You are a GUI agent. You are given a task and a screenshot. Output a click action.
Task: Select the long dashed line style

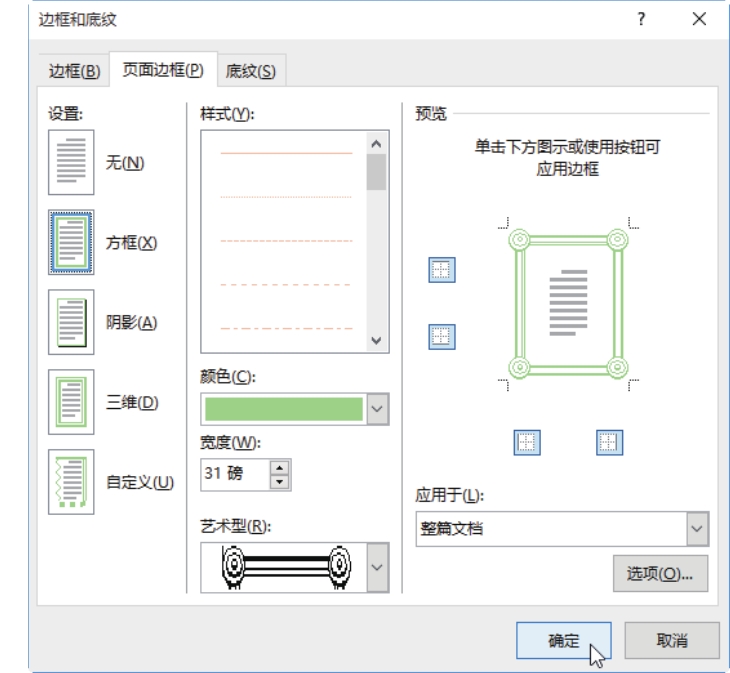tap(286, 284)
